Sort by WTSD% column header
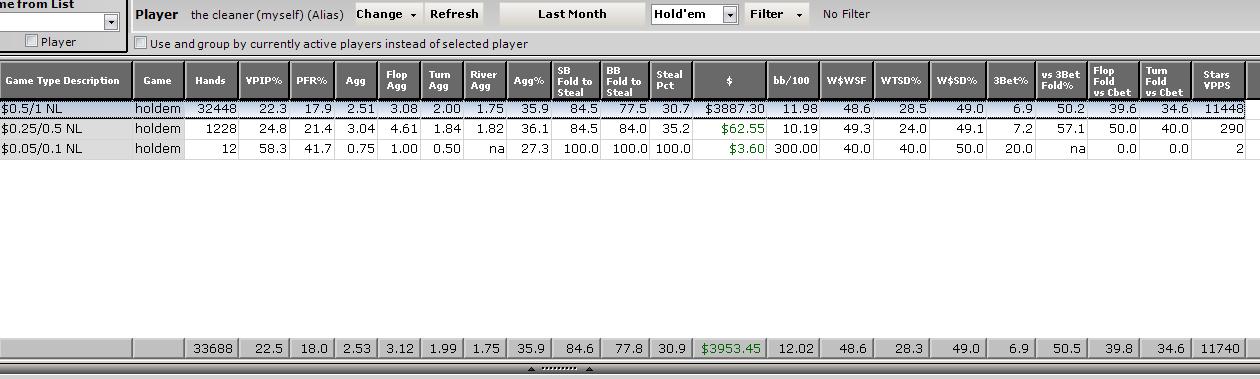Image resolution: width=1260 pixels, height=379 pixels. [x=902, y=80]
